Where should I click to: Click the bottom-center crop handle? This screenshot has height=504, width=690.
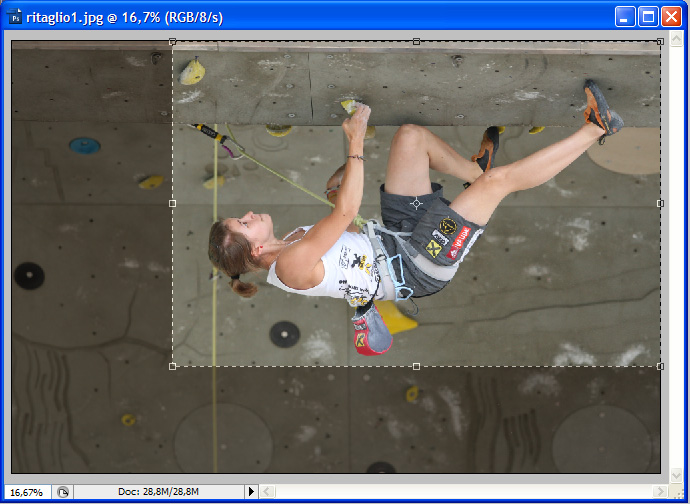tap(416, 366)
